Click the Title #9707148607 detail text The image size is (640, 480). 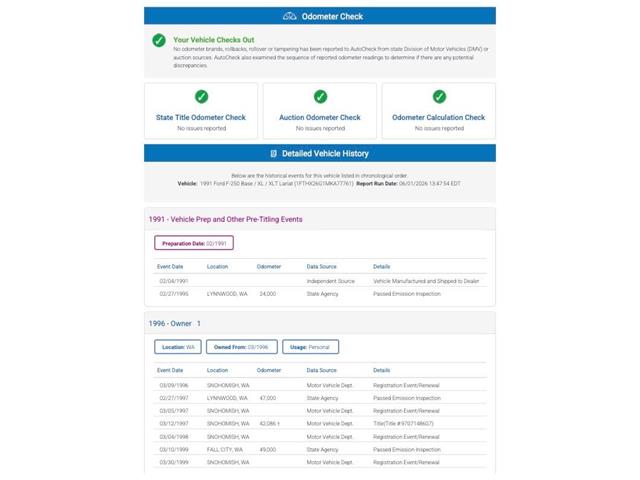tap(403, 424)
